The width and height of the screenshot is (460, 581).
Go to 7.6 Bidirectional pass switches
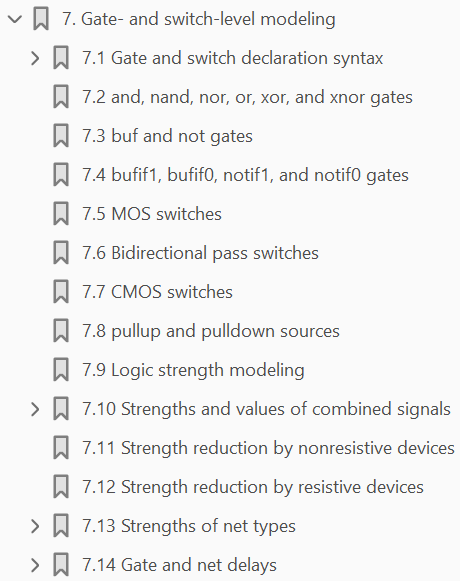click(200, 253)
